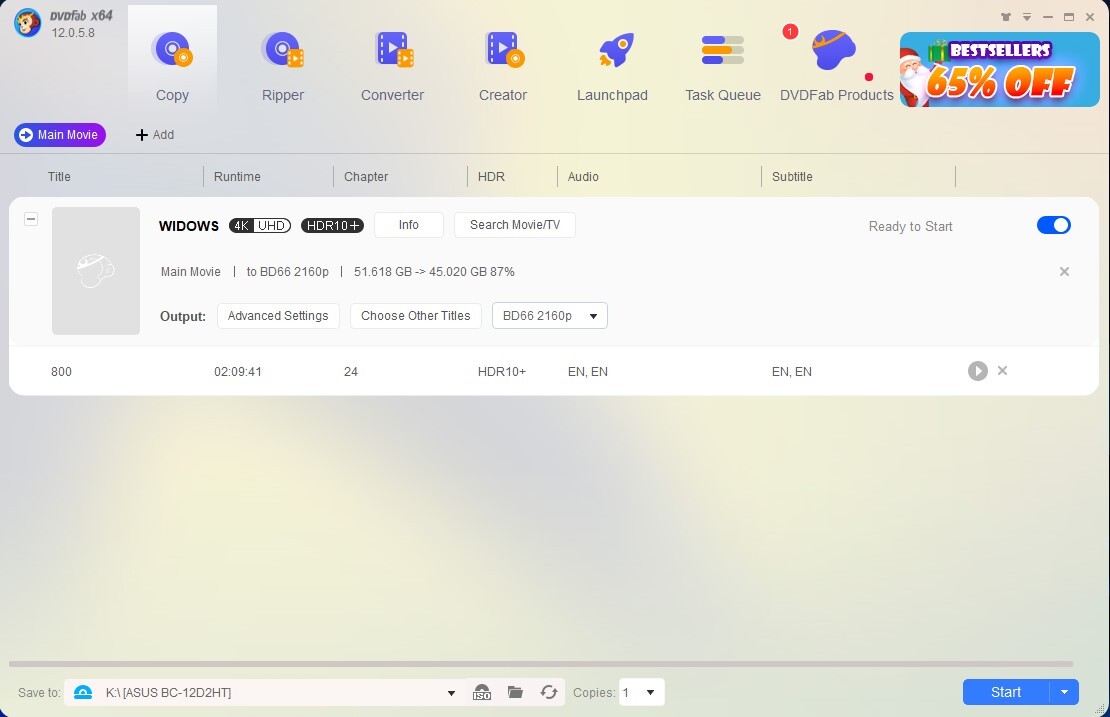Click the Title column header
Viewport: 1110px width, 717px height.
(x=59, y=176)
